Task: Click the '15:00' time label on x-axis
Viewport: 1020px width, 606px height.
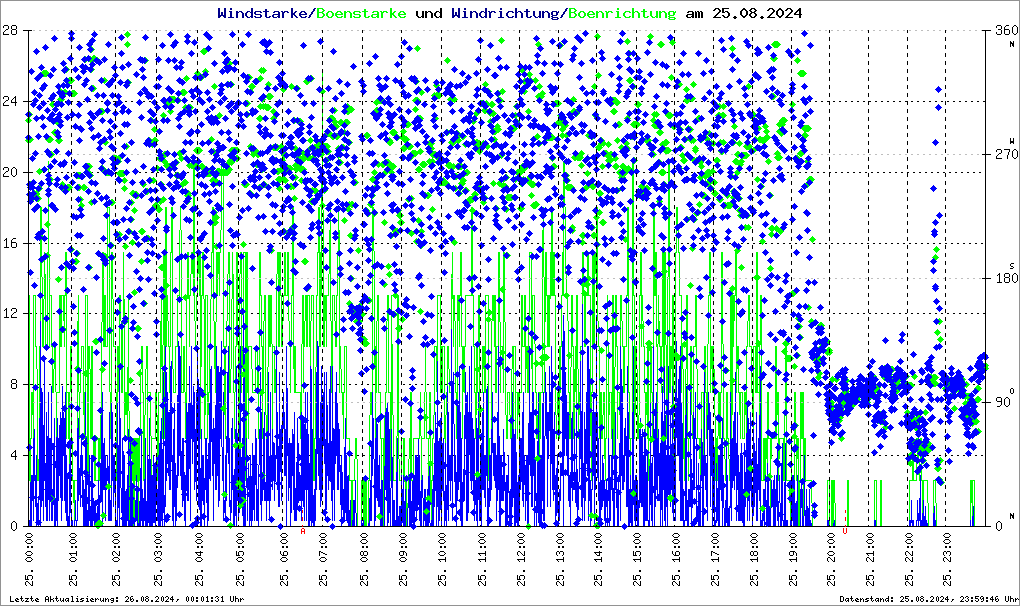Action: click(638, 548)
